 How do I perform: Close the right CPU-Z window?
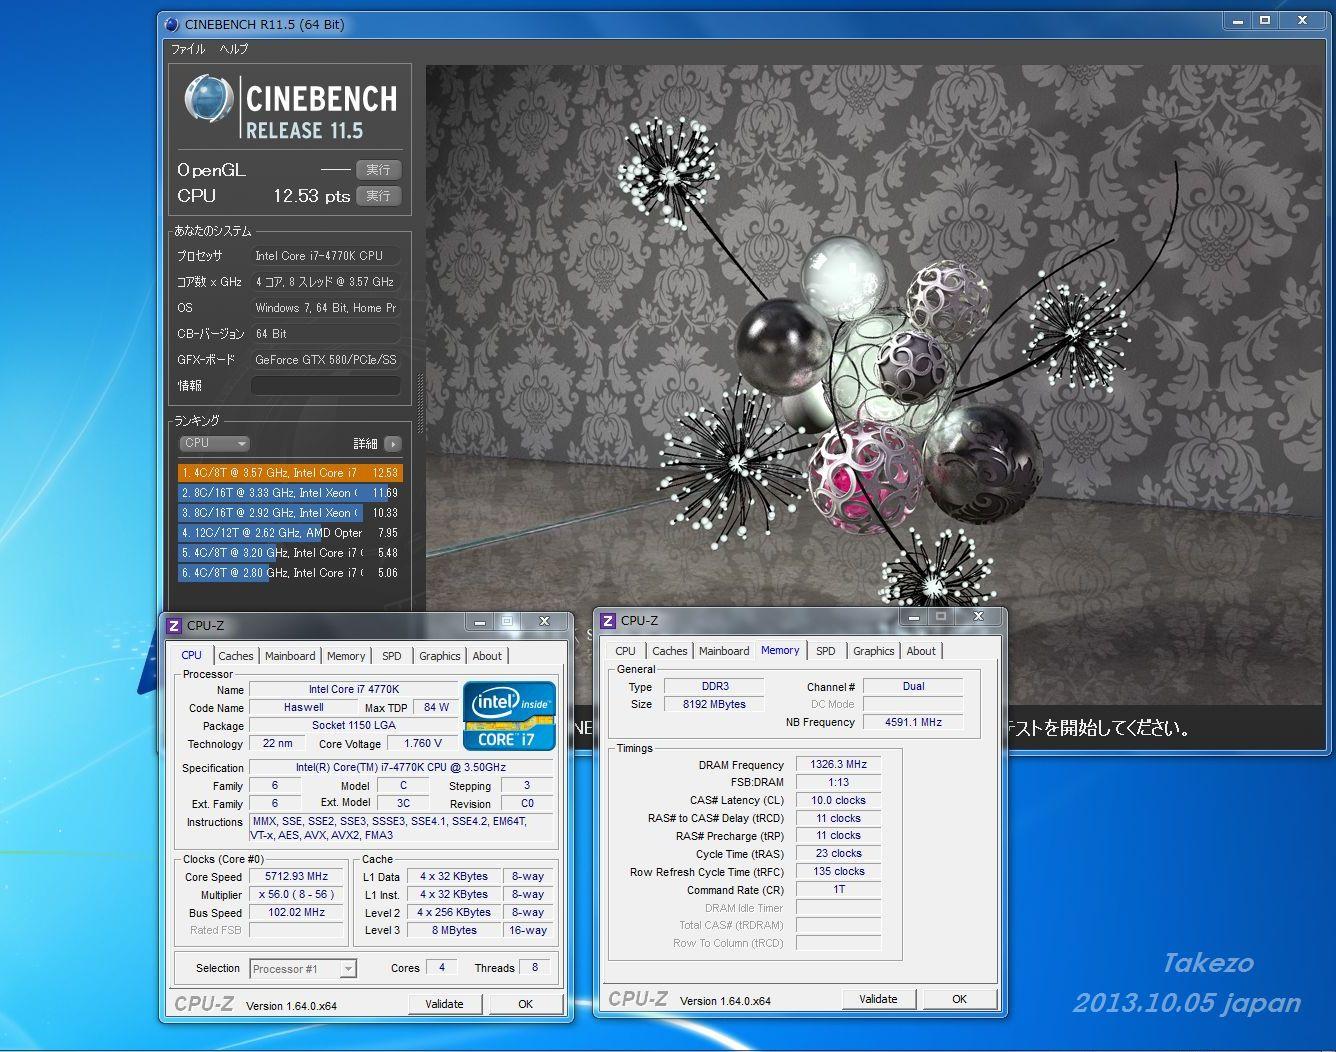click(x=978, y=617)
